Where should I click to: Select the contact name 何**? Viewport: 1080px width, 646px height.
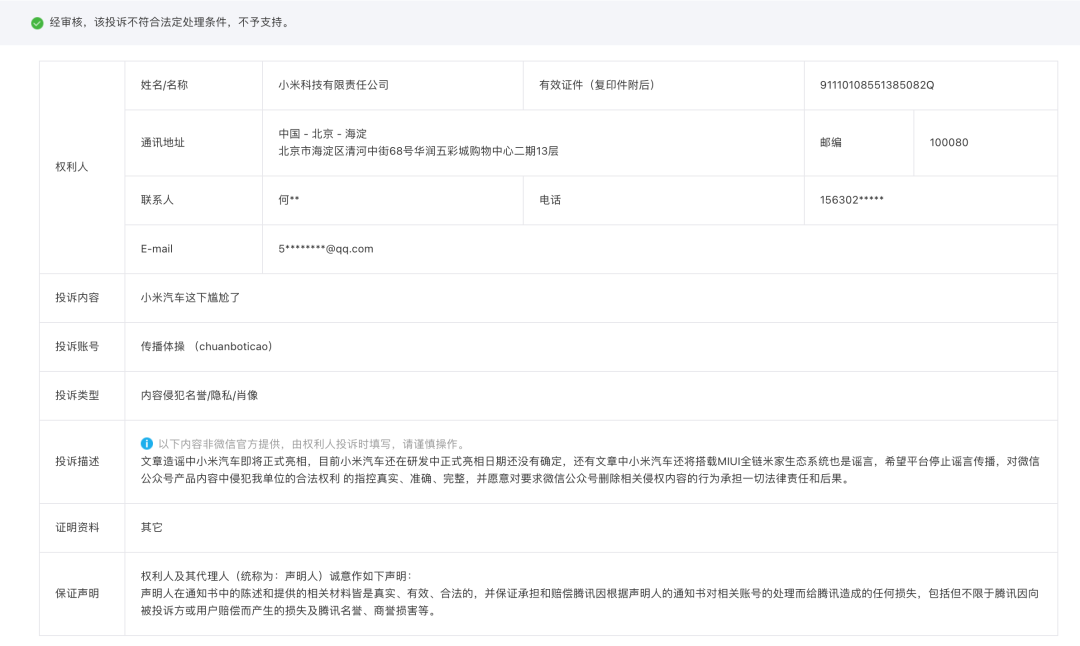tap(289, 200)
